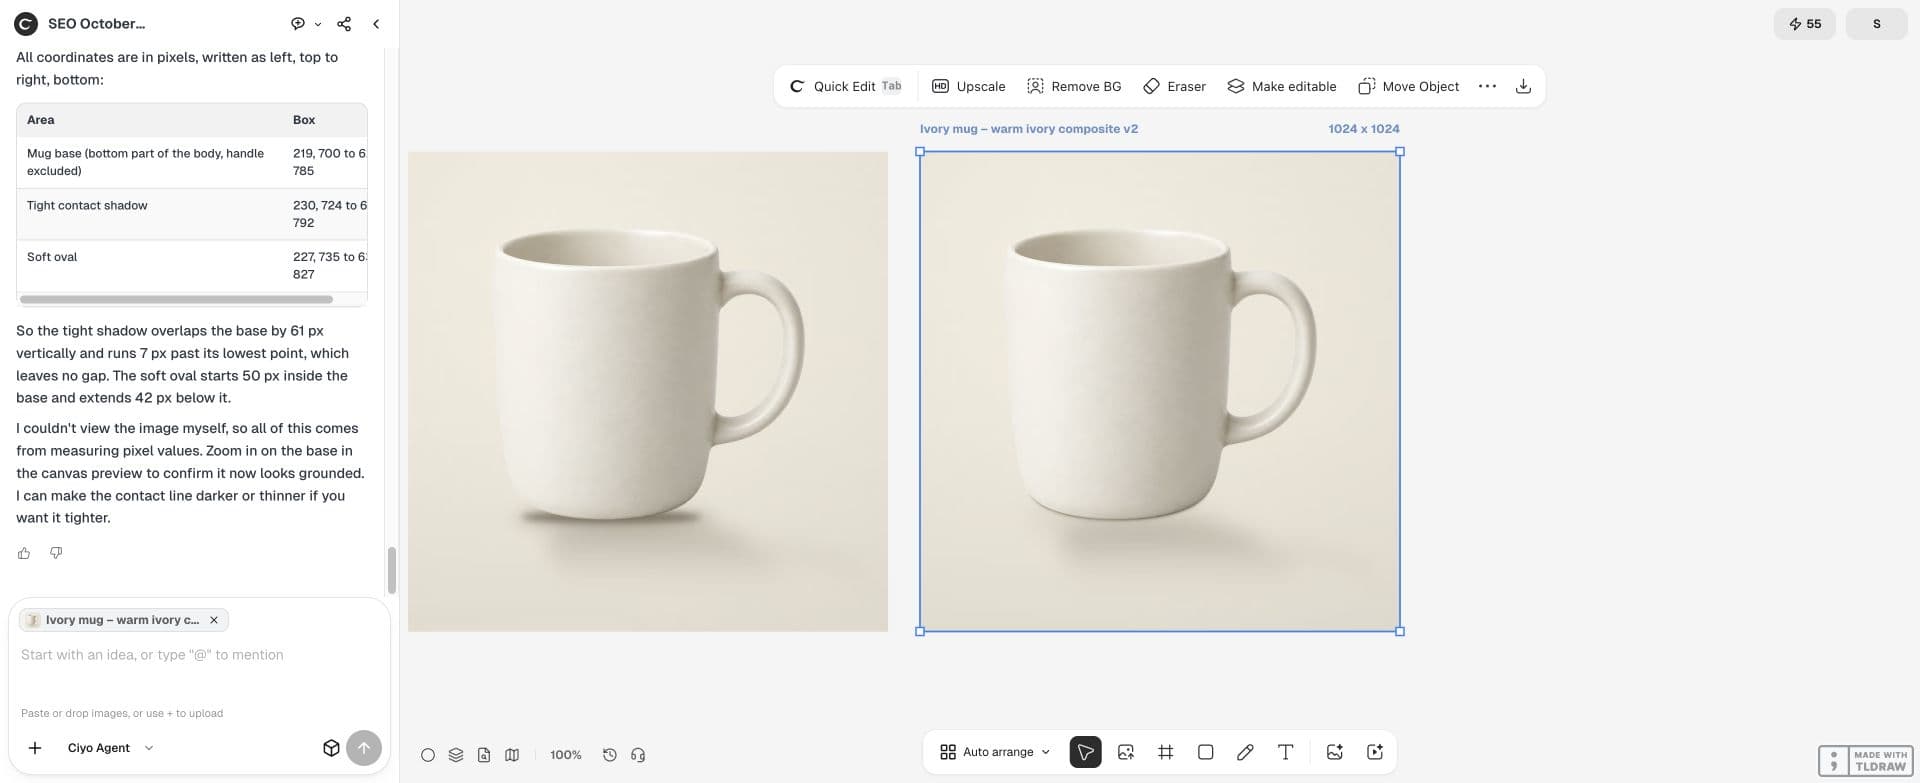Download the selected image

tap(1523, 86)
